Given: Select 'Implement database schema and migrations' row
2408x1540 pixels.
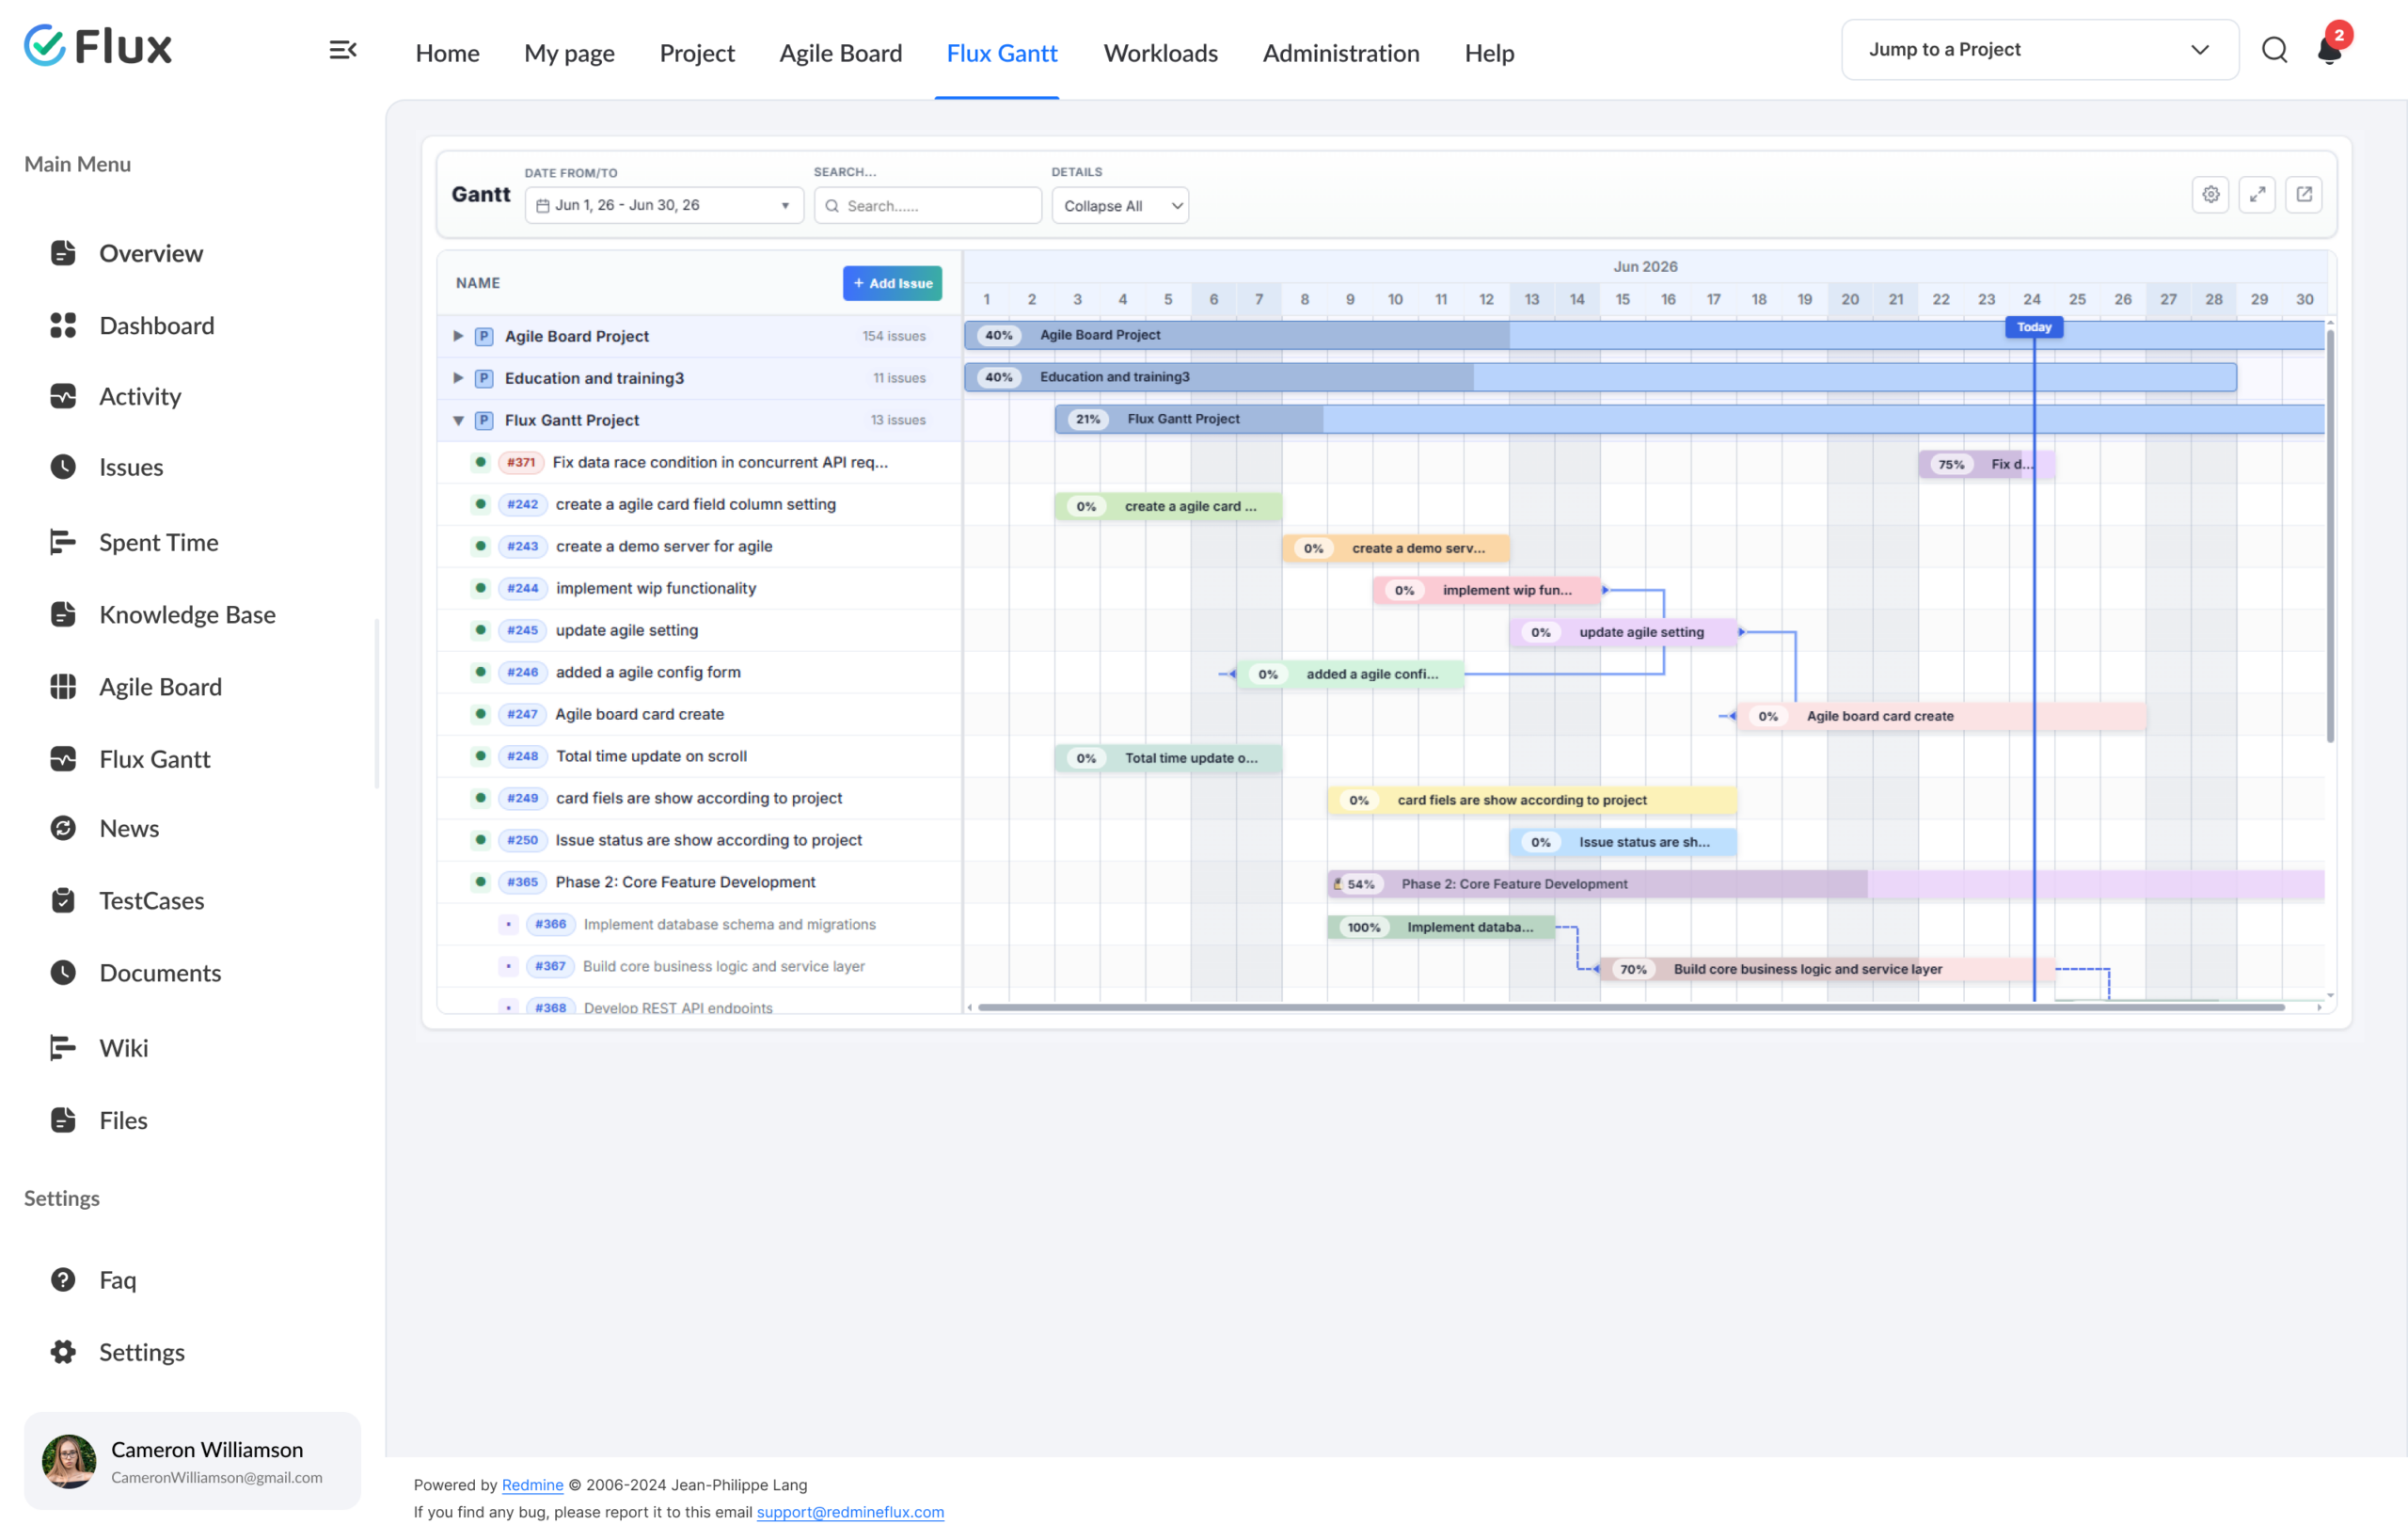Looking at the screenshot, I should coord(699,924).
